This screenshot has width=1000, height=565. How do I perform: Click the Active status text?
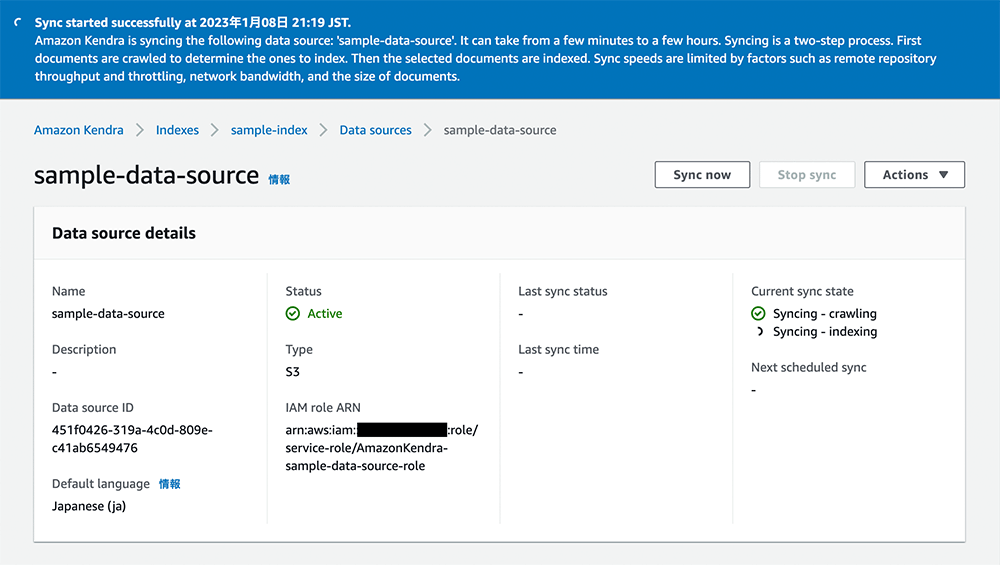(x=325, y=314)
